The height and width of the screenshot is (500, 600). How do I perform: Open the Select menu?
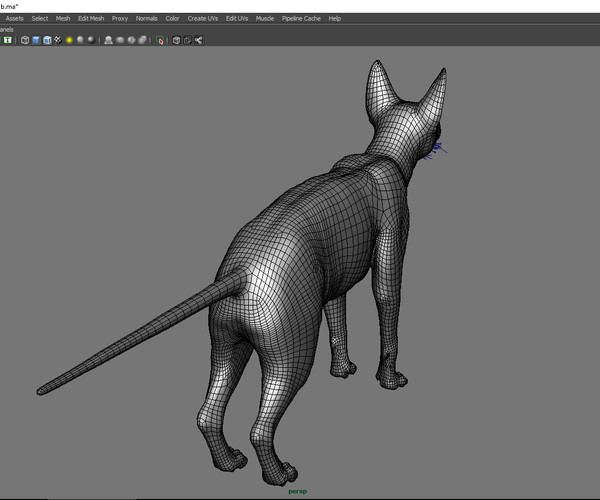coord(40,18)
